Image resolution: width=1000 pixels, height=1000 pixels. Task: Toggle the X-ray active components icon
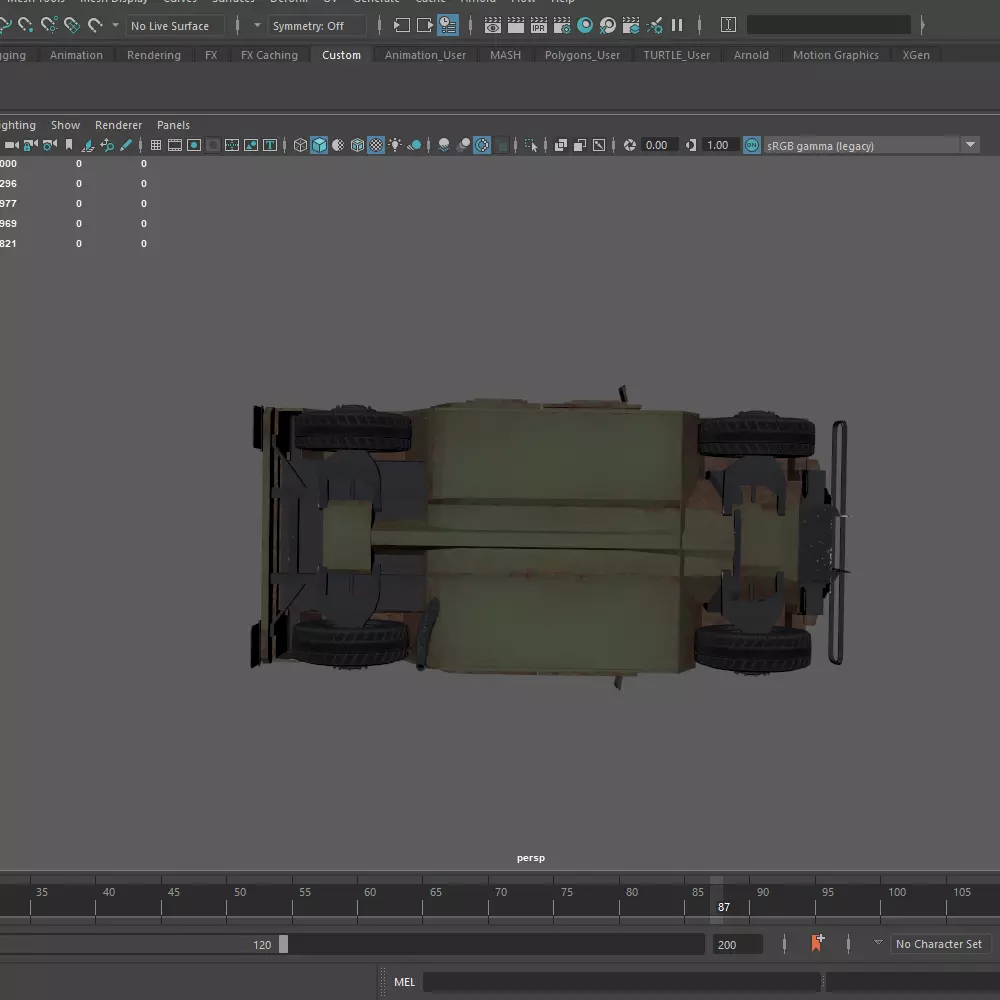[580, 145]
